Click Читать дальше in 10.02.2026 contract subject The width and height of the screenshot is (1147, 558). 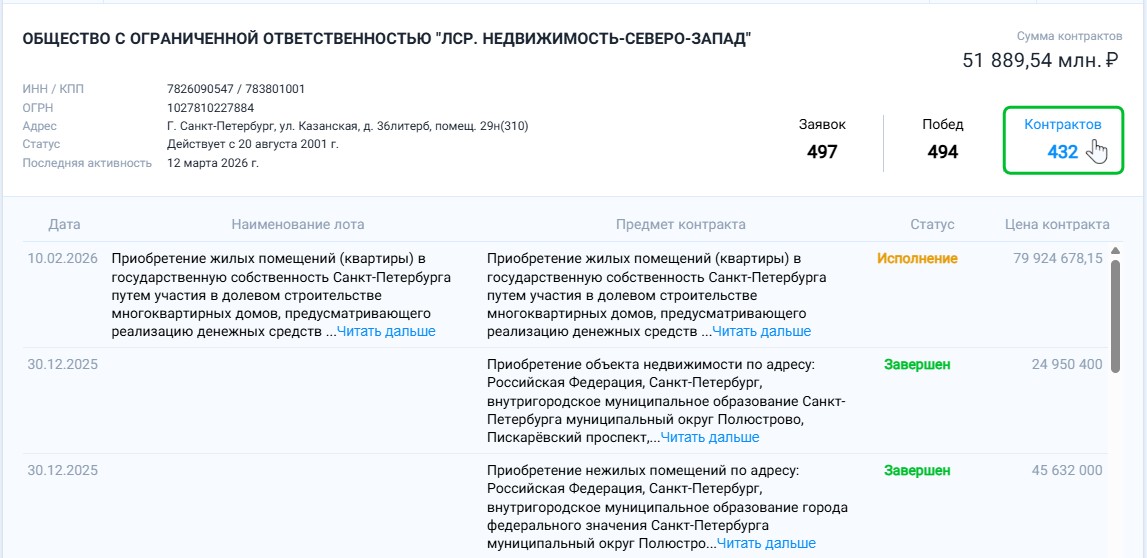click(x=761, y=331)
